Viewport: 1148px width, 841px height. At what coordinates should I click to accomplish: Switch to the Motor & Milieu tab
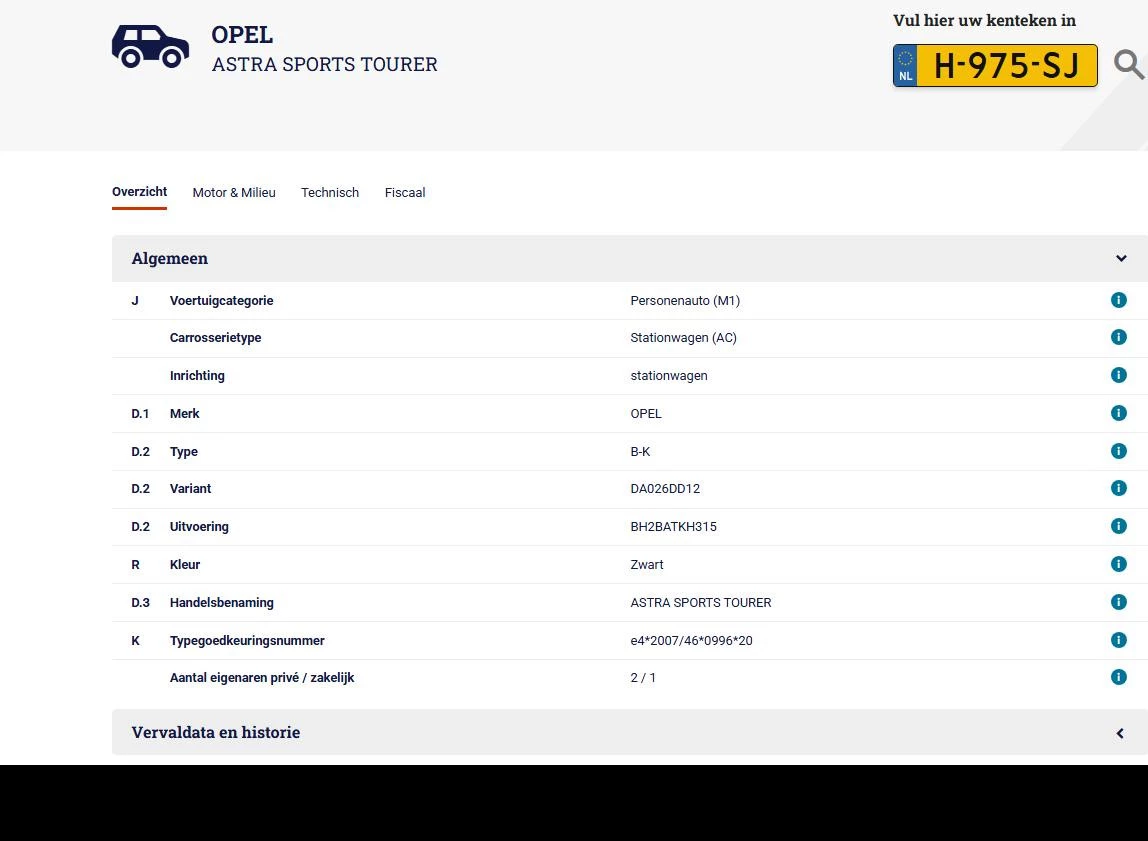234,192
